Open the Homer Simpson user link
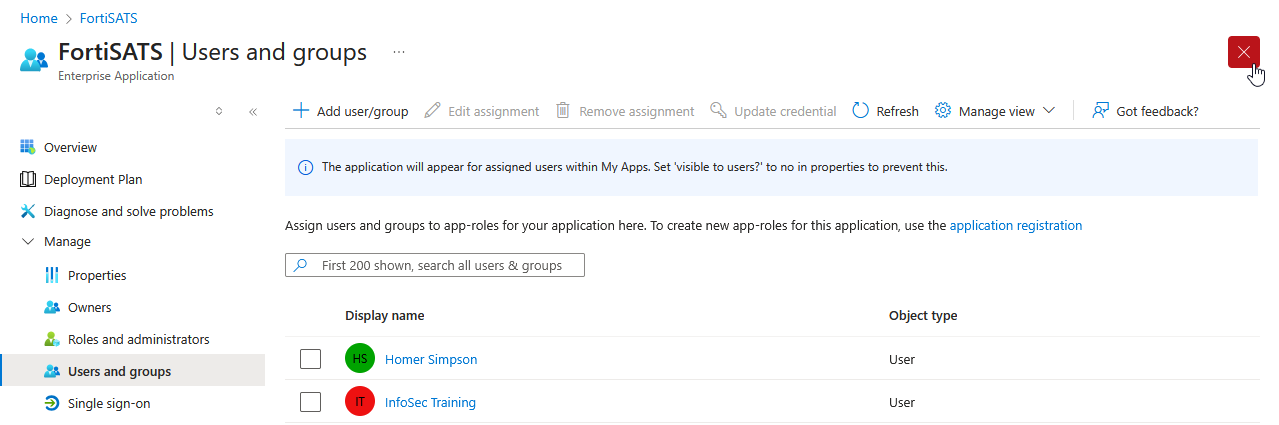The image size is (1279, 425). 431,359
